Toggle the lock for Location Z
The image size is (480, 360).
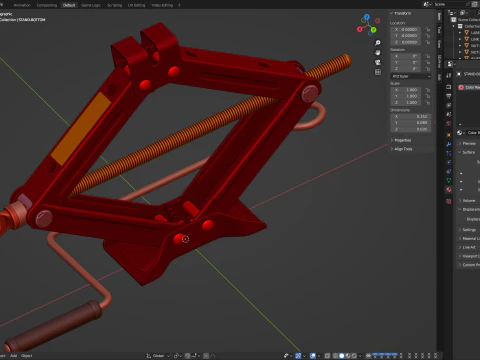[428, 42]
